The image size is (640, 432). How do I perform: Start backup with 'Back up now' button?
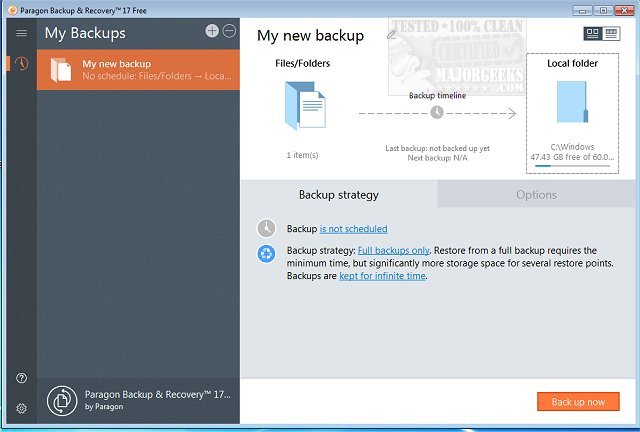click(x=578, y=402)
